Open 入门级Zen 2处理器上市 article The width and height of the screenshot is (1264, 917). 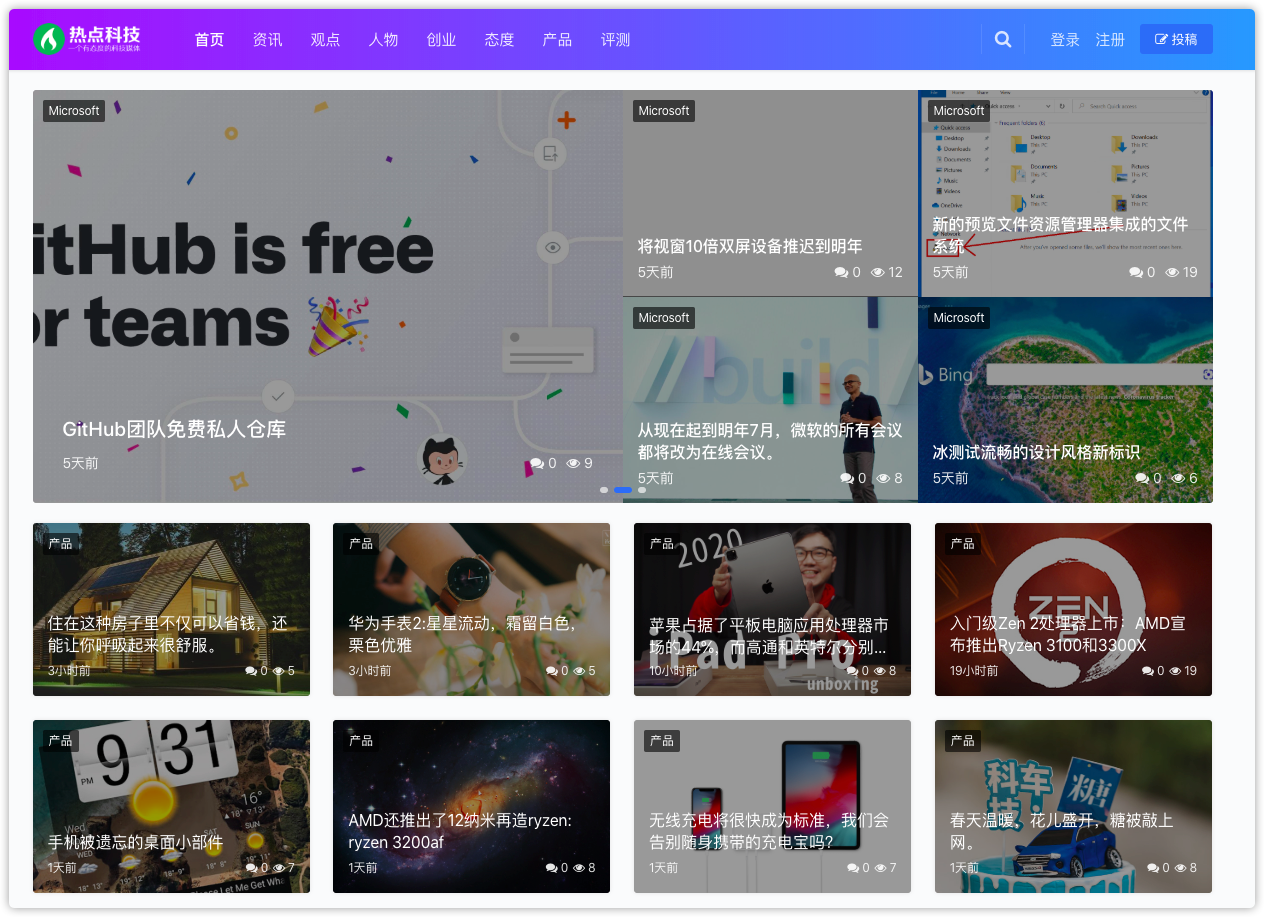coord(1068,634)
